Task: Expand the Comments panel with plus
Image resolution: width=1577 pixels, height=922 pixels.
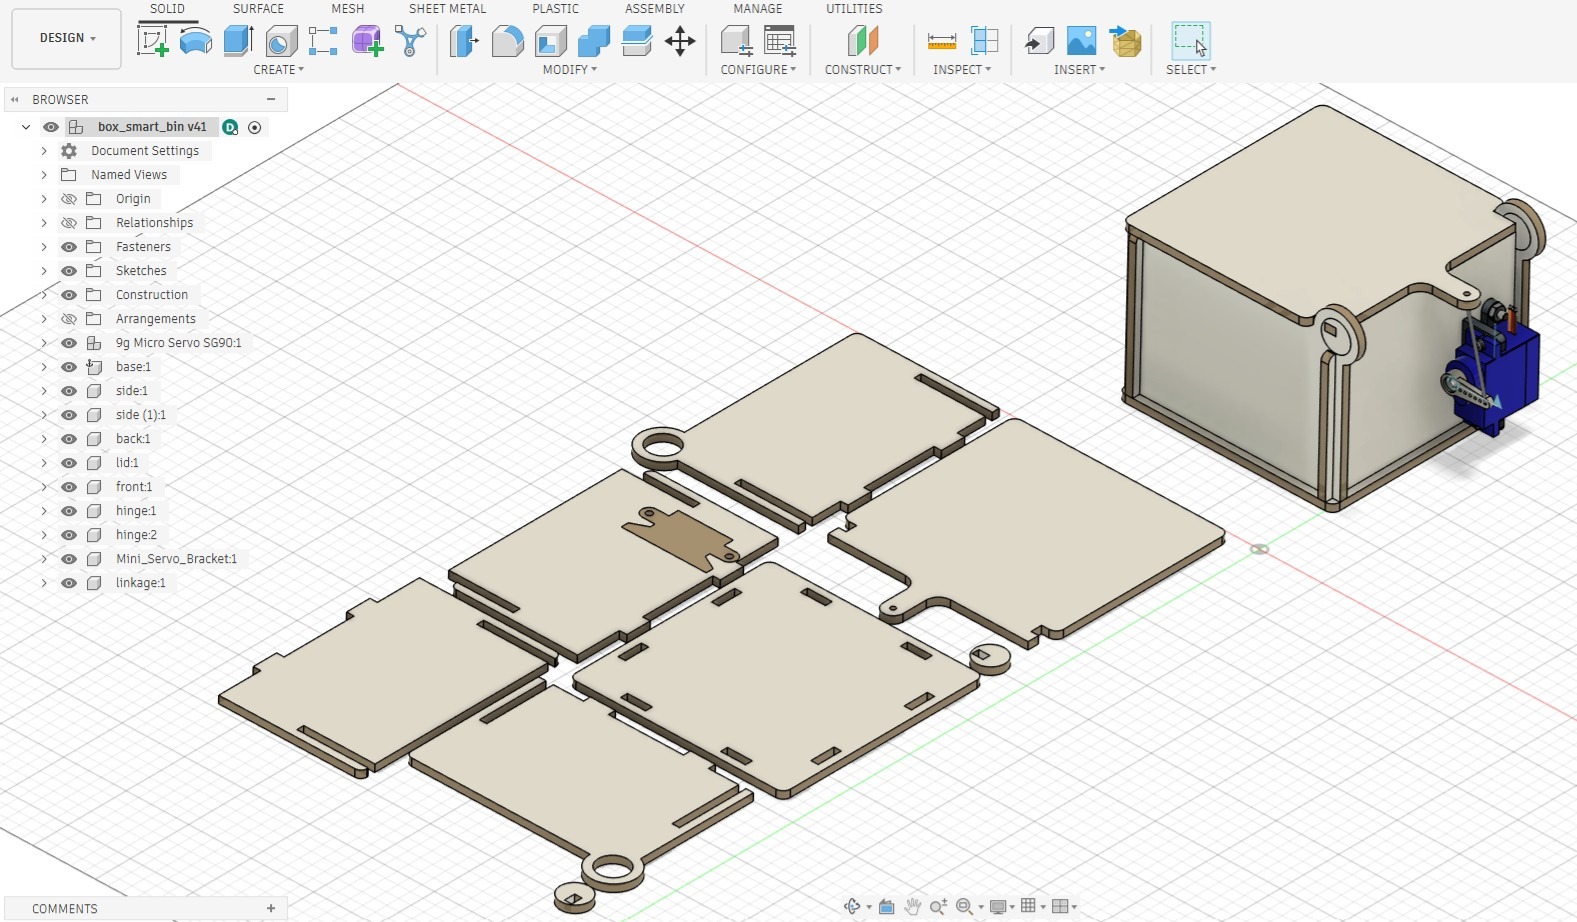Action: (271, 908)
